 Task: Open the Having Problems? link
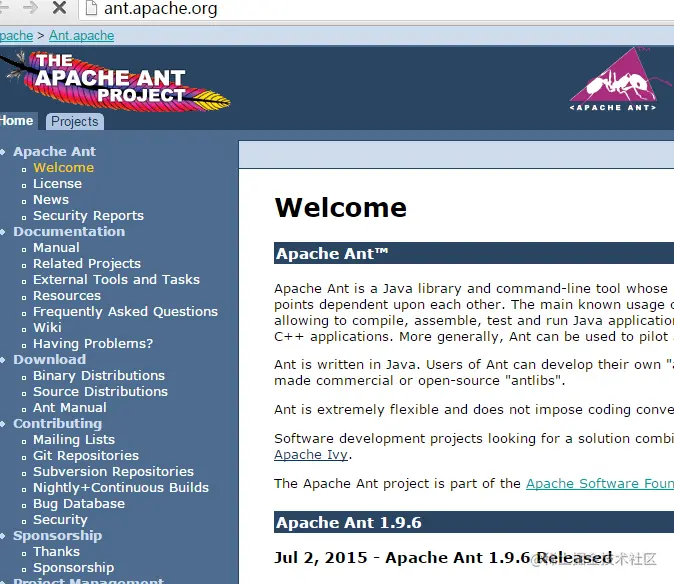pos(93,343)
